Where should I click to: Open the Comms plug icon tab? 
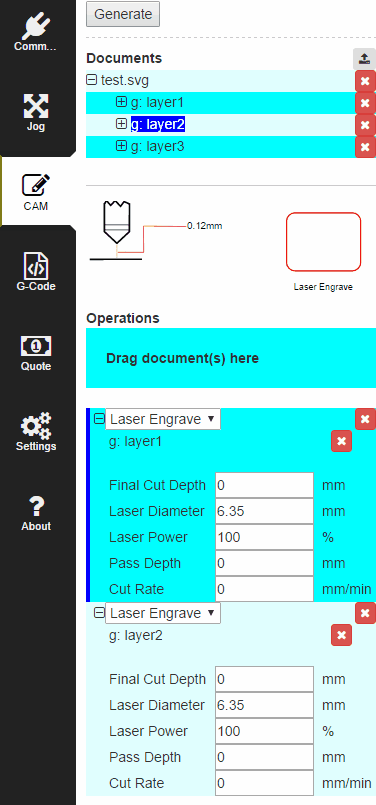35,33
